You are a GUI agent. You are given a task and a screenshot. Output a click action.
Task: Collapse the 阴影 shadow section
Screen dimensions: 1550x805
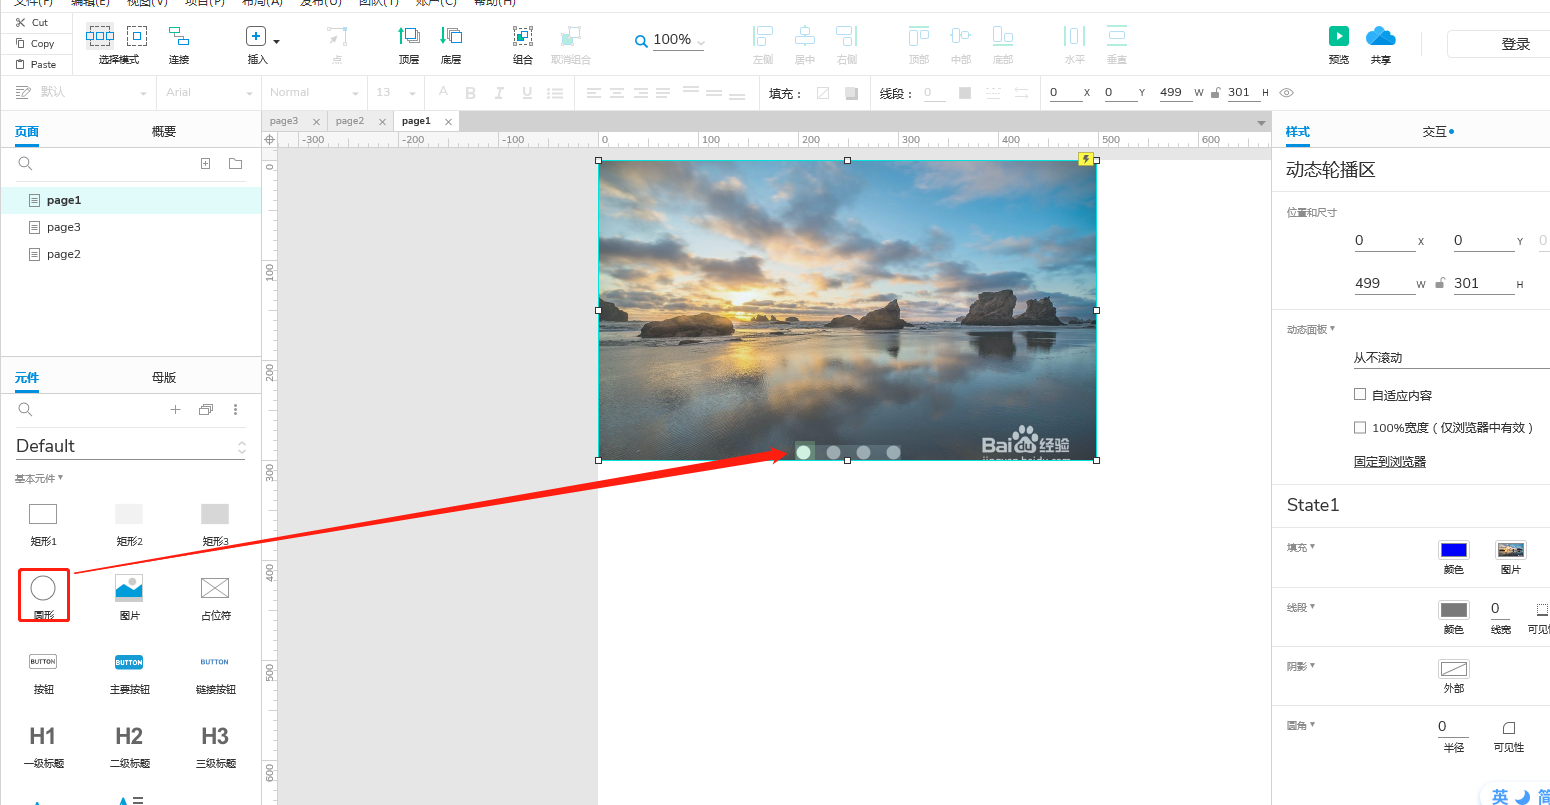click(x=1301, y=666)
